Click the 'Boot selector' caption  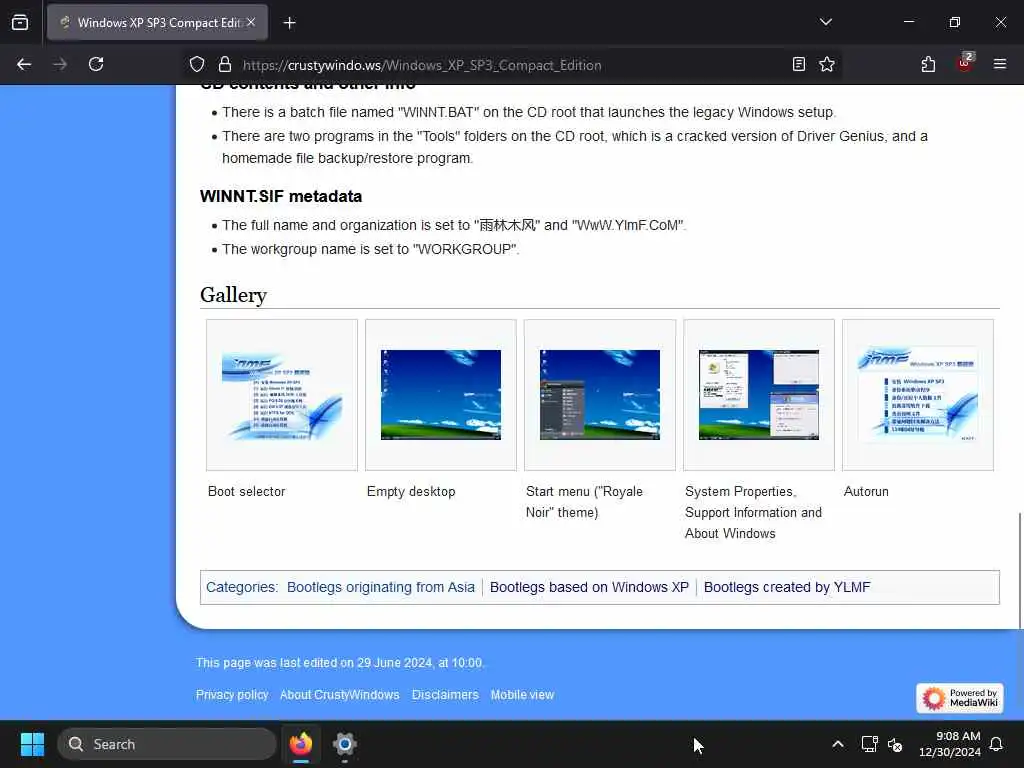(247, 492)
